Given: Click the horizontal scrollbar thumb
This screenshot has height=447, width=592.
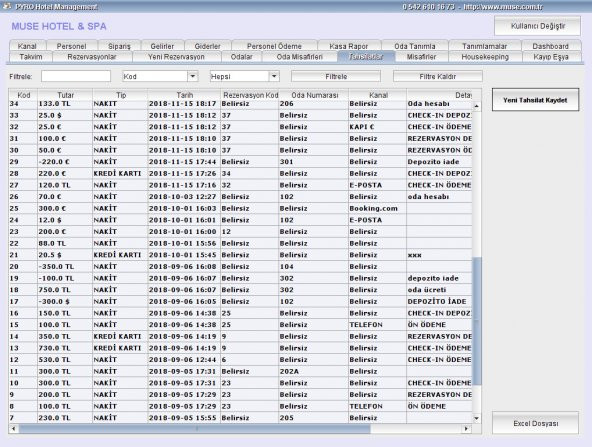Looking at the screenshot, I should tap(194, 429).
